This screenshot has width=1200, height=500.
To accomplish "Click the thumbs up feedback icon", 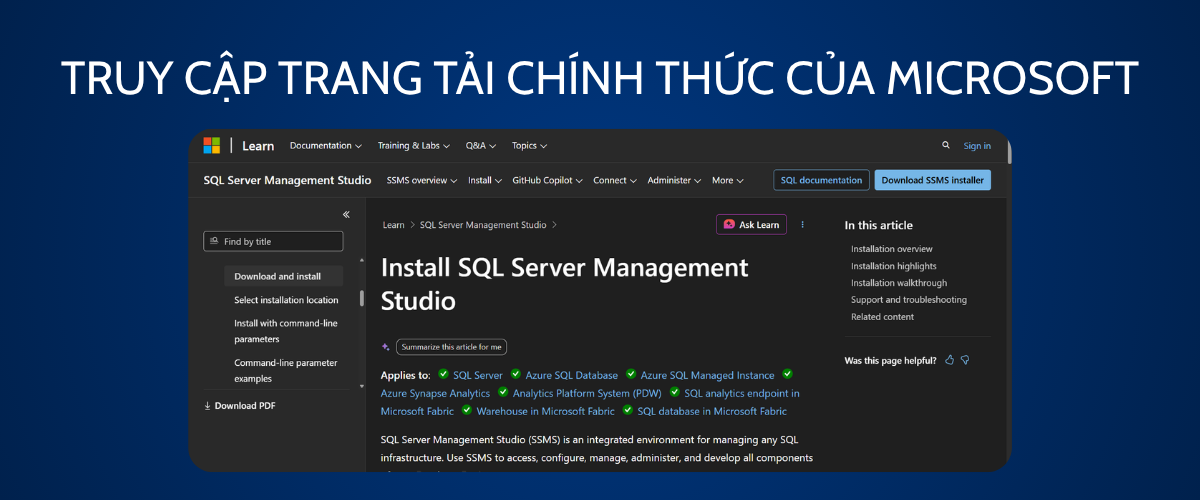I will click(x=950, y=359).
